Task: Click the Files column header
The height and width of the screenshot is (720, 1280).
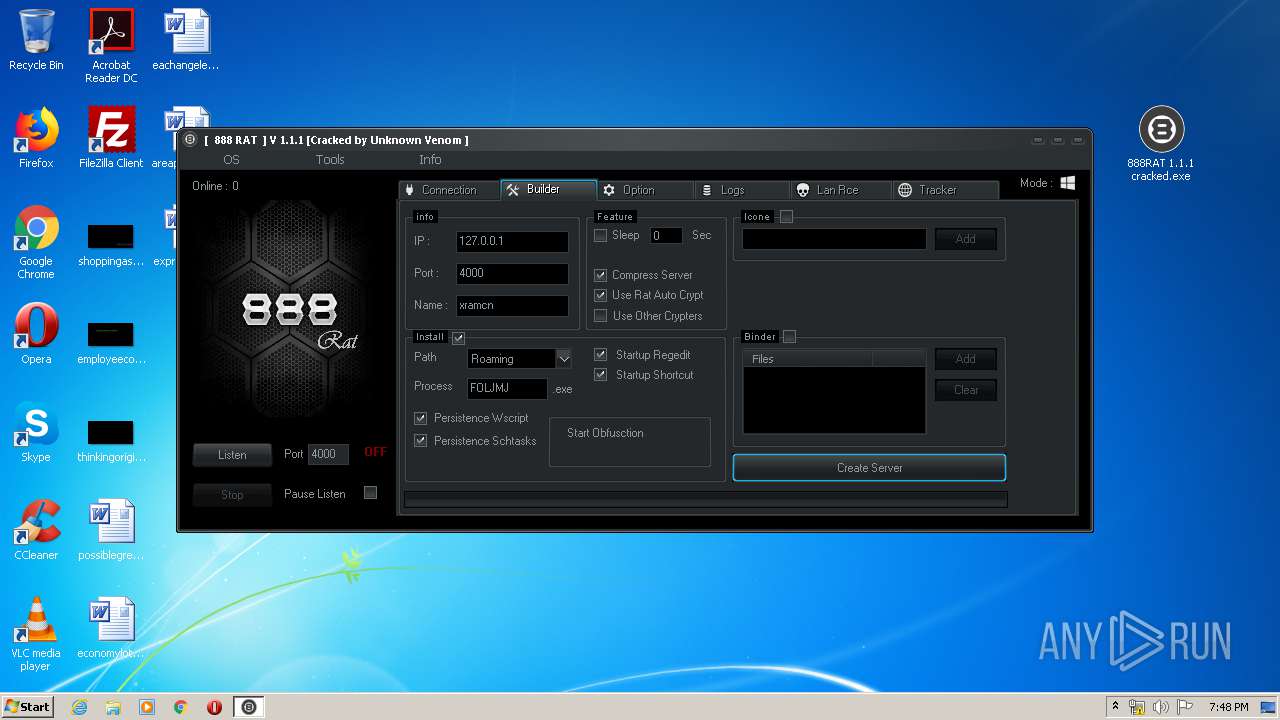Action: click(808, 359)
